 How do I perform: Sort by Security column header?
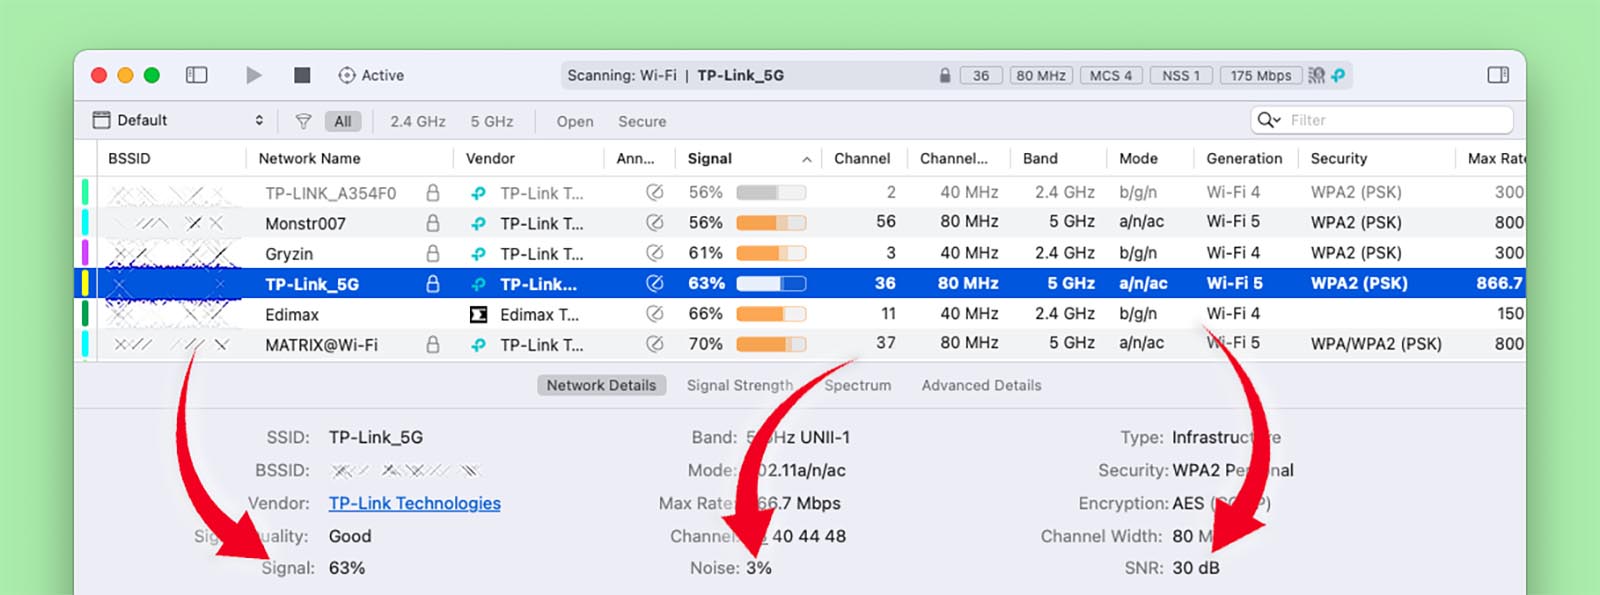[1339, 158]
